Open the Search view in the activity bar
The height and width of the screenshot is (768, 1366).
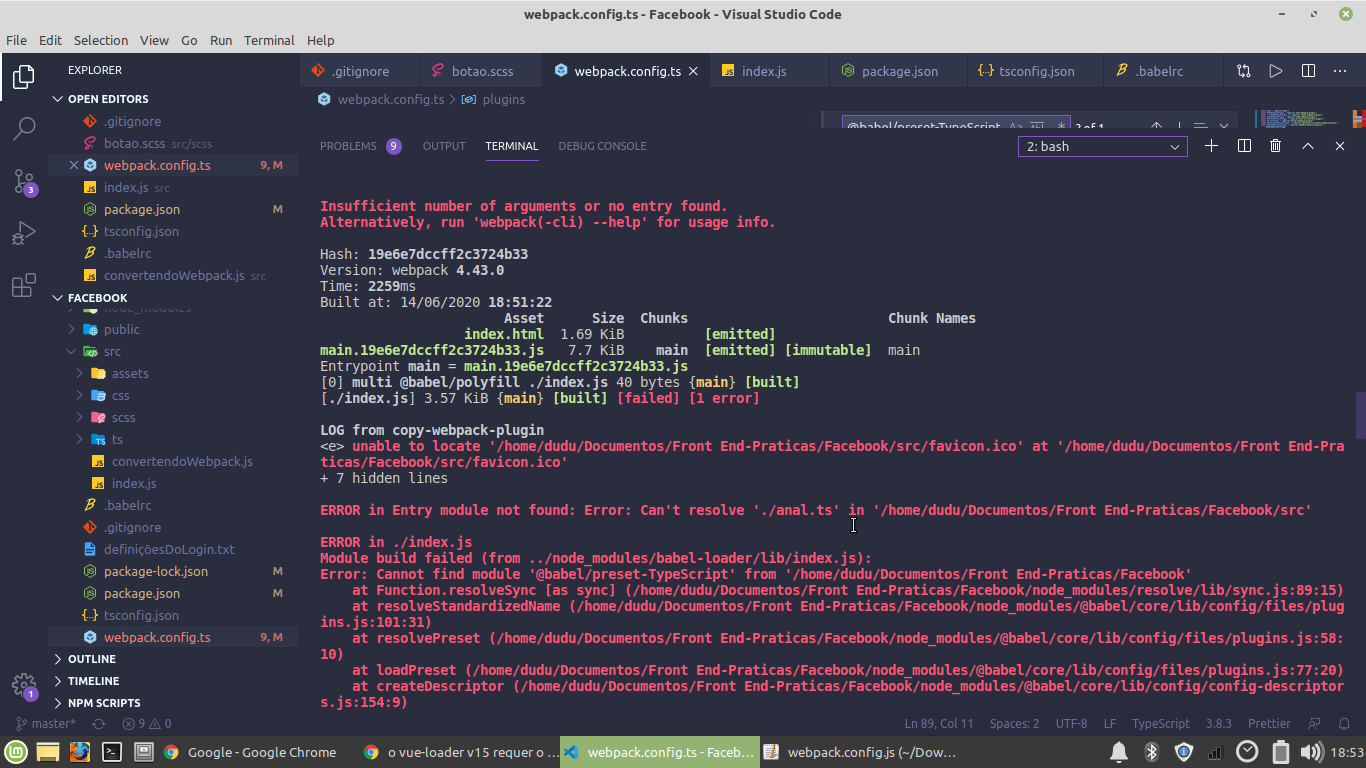tap(24, 129)
